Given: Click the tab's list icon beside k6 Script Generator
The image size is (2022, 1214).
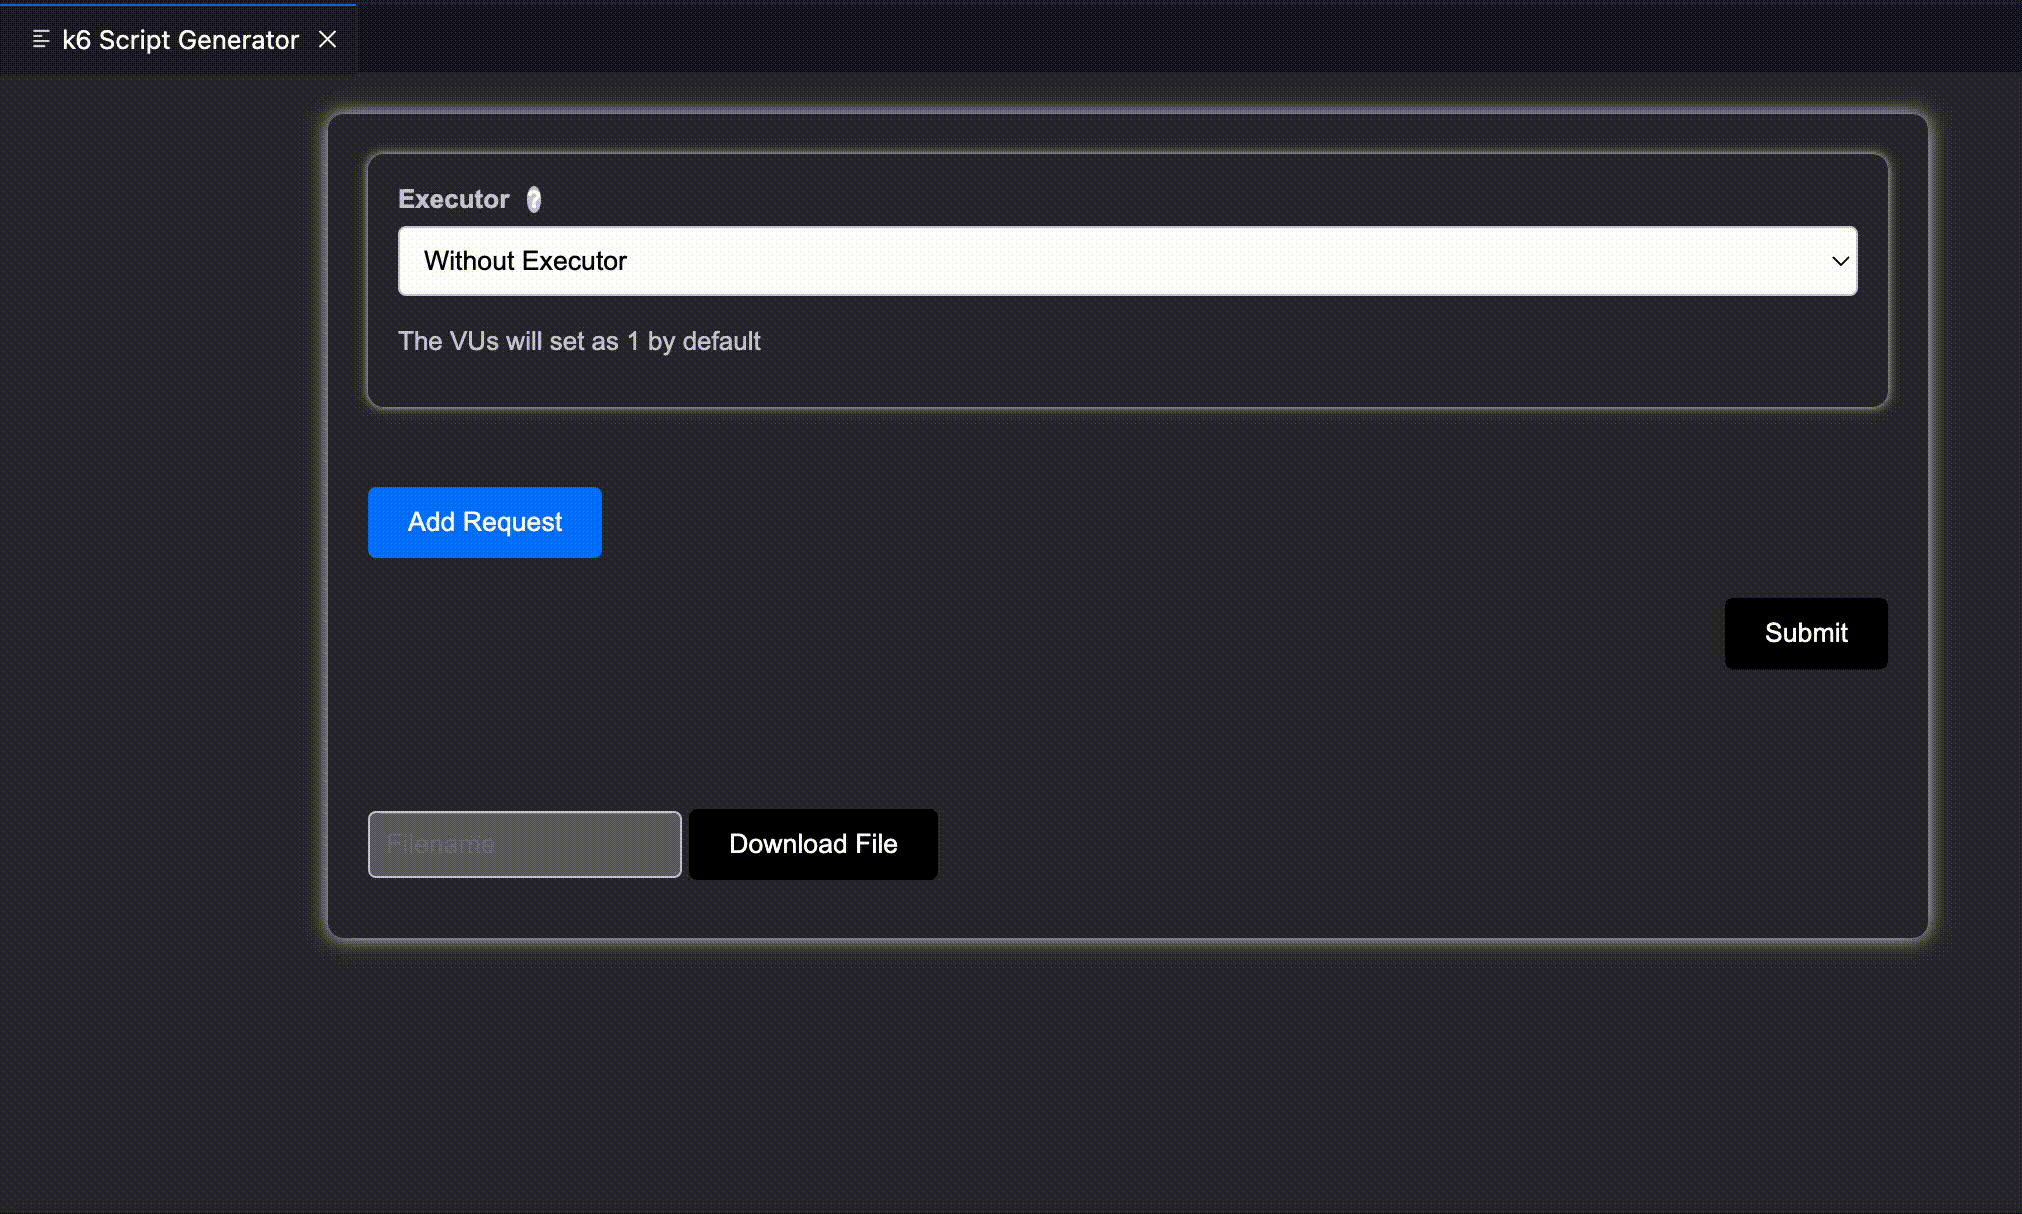Looking at the screenshot, I should point(41,39).
